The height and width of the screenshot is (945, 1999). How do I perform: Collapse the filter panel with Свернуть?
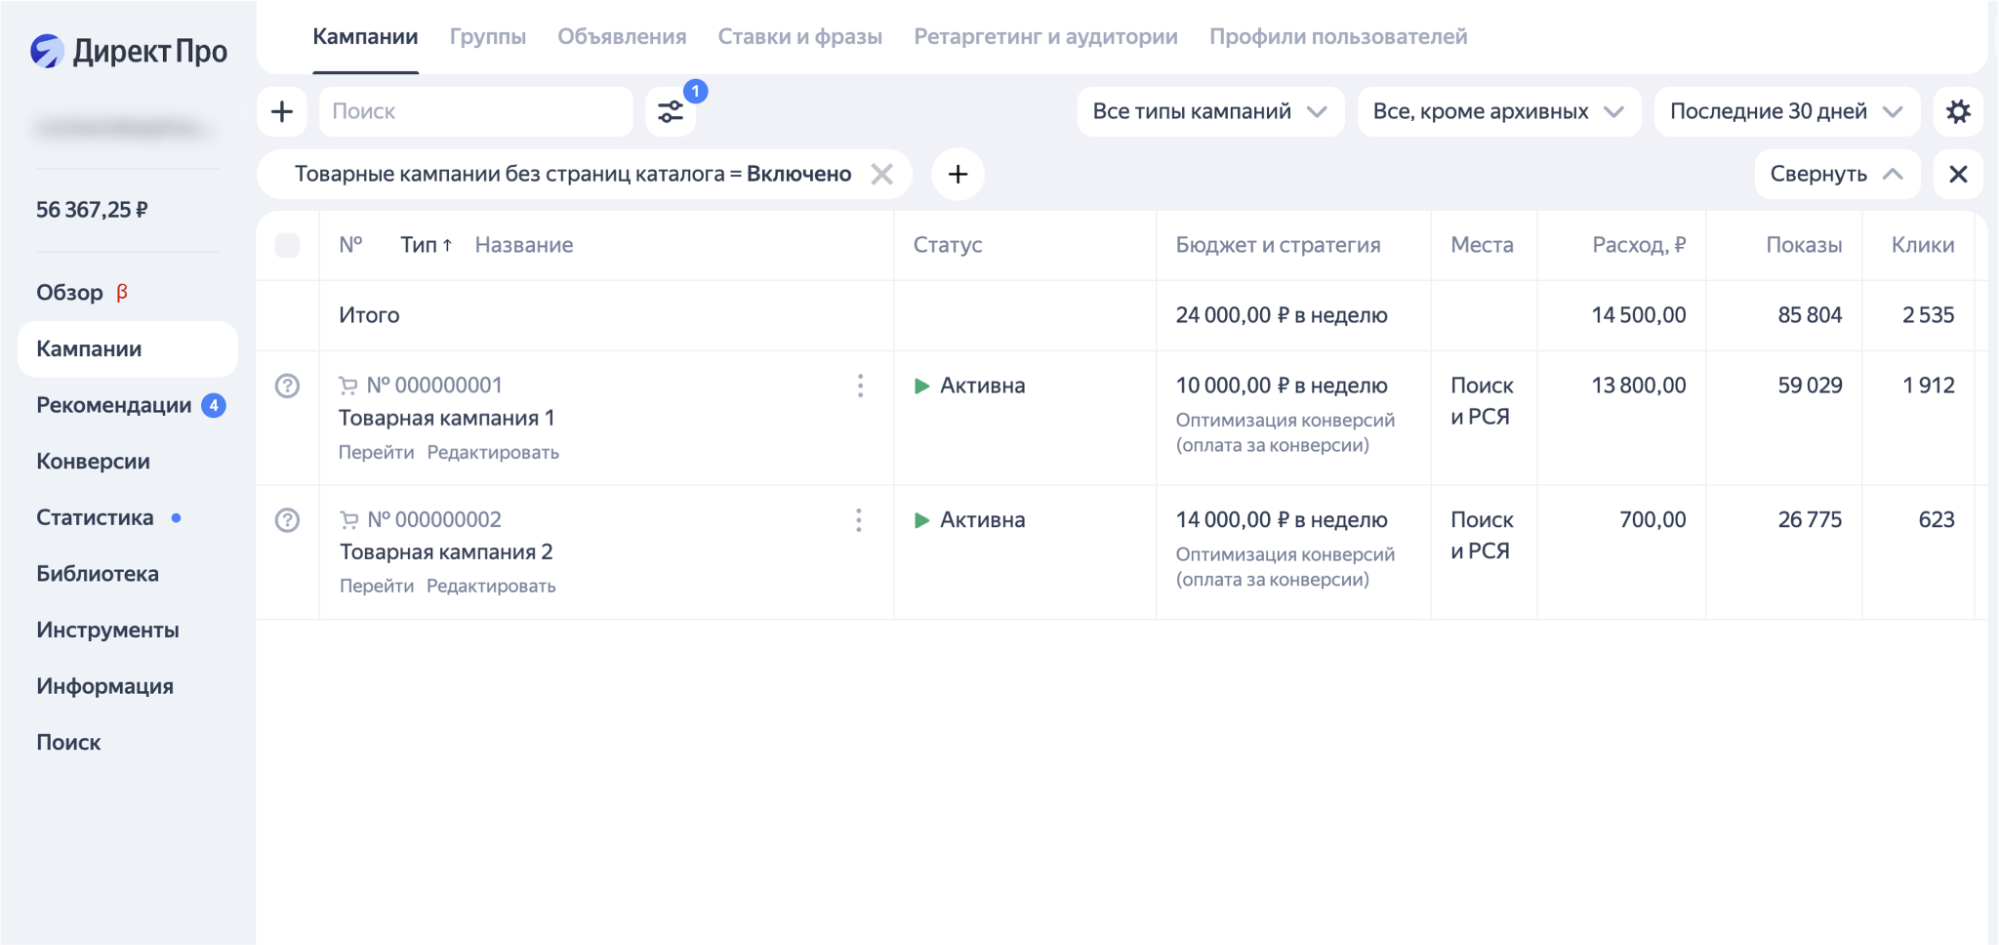coord(1836,174)
